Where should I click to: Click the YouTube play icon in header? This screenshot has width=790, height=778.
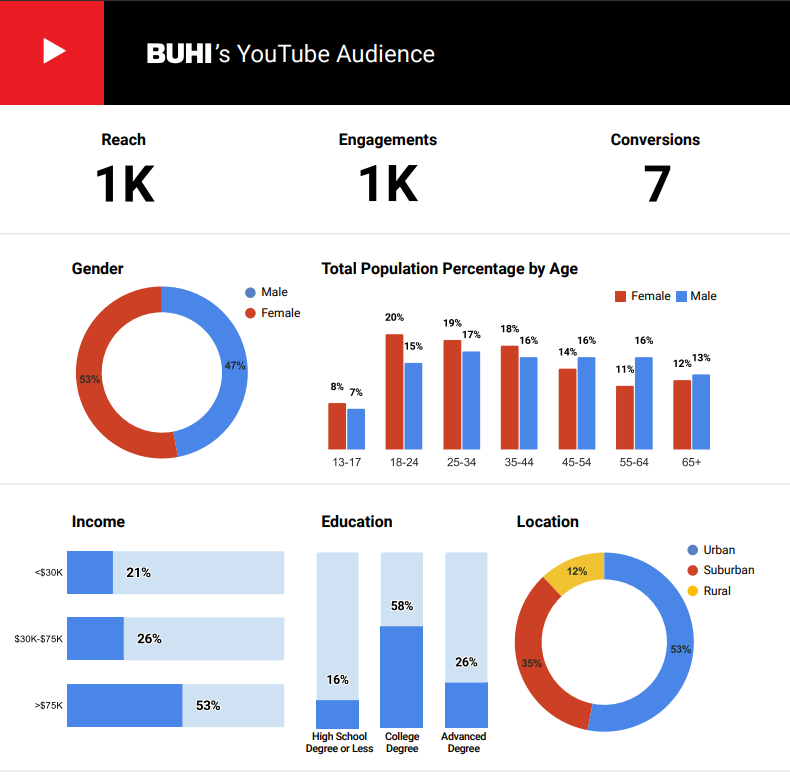point(54,51)
